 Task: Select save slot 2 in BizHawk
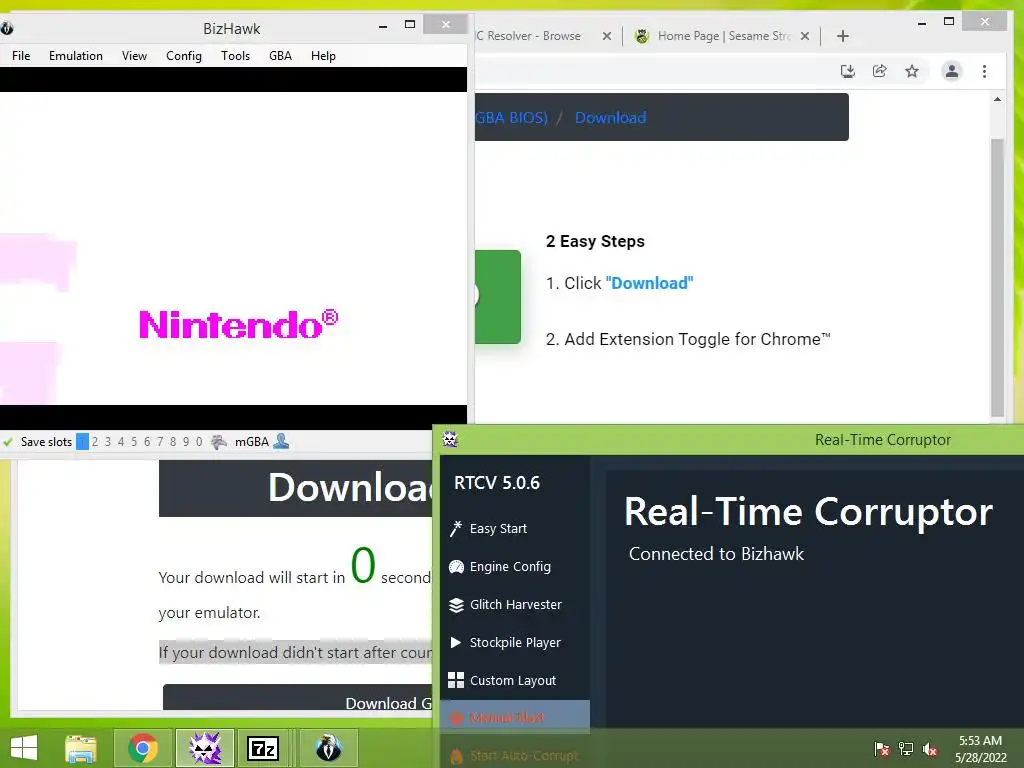click(x=95, y=441)
